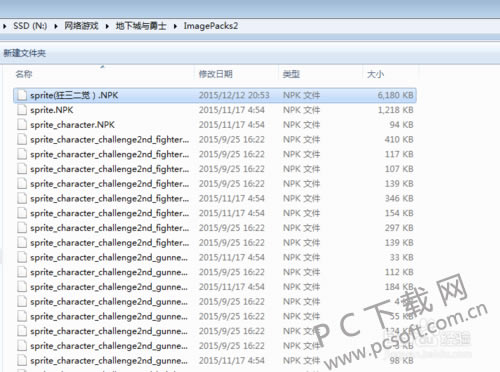Select the icon of the 154 KB fighter file
500x372 pixels.
coord(22,213)
